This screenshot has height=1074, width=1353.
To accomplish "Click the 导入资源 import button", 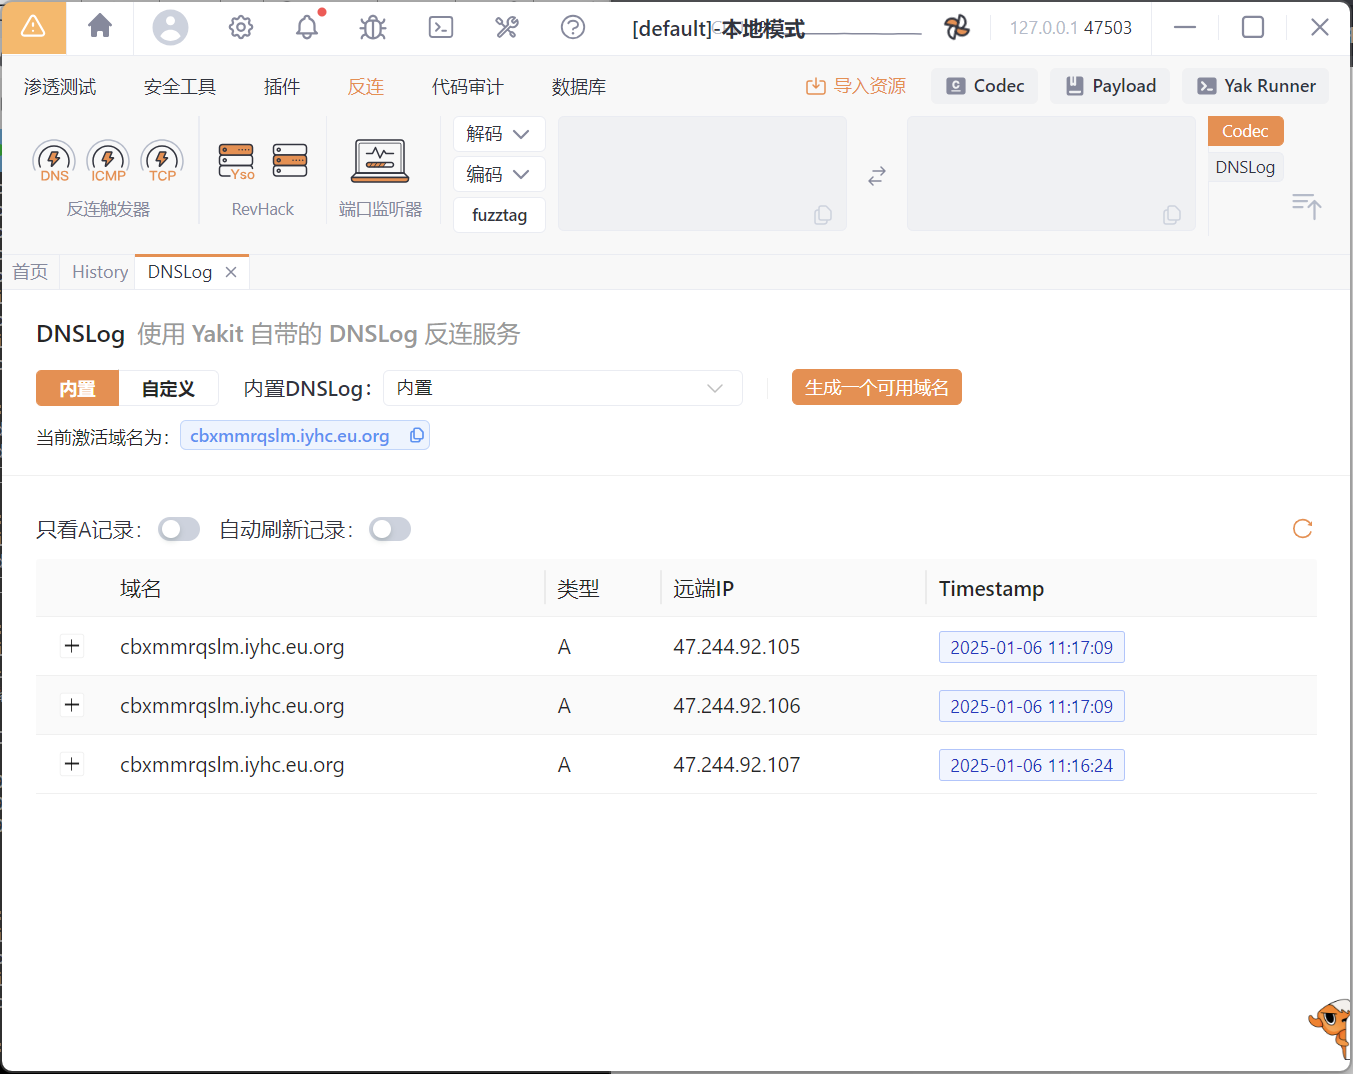I will [x=856, y=86].
